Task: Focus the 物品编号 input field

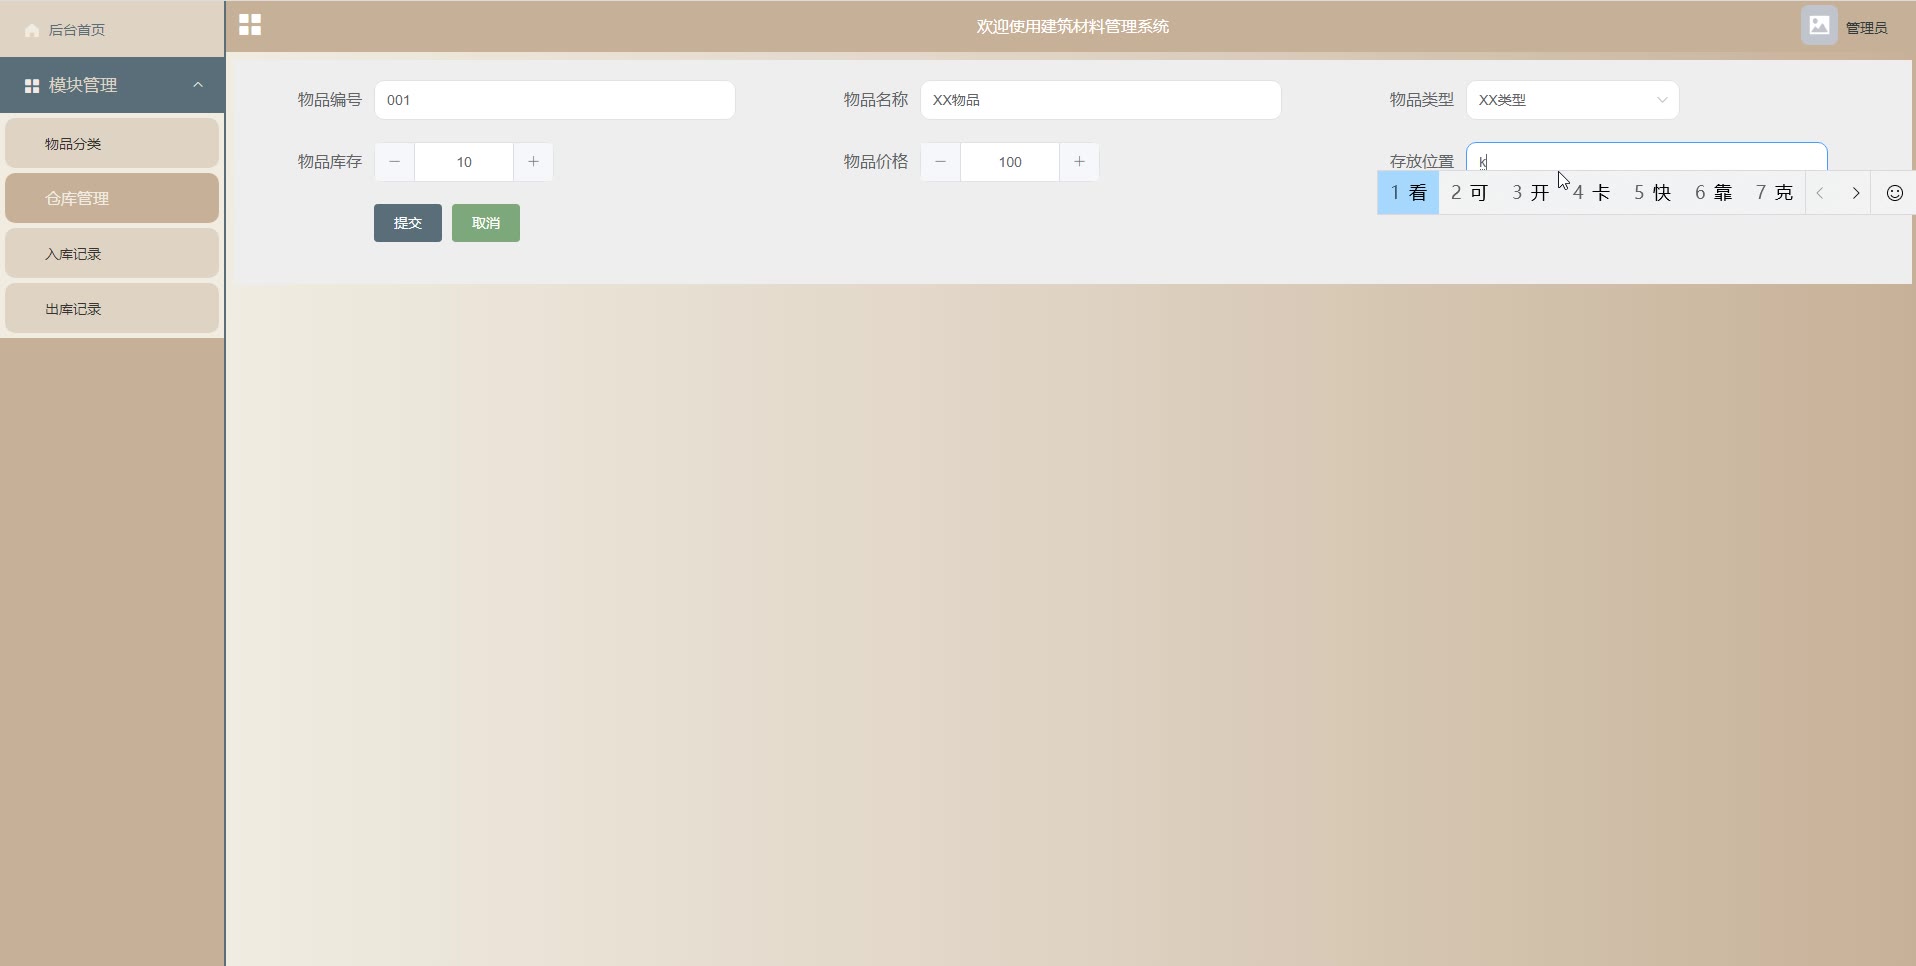Action: point(555,100)
